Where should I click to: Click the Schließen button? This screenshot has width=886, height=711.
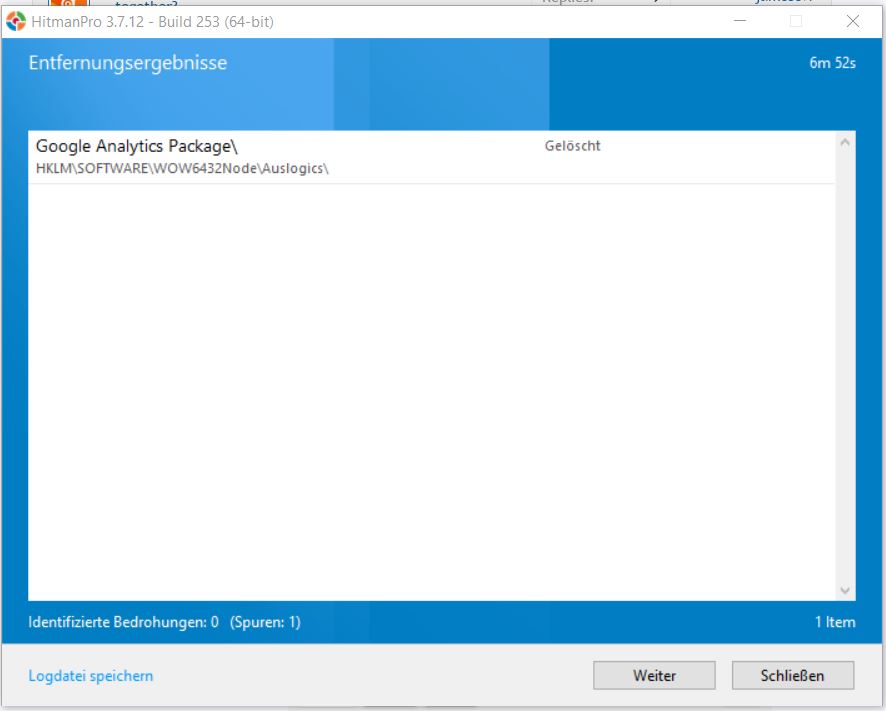793,675
